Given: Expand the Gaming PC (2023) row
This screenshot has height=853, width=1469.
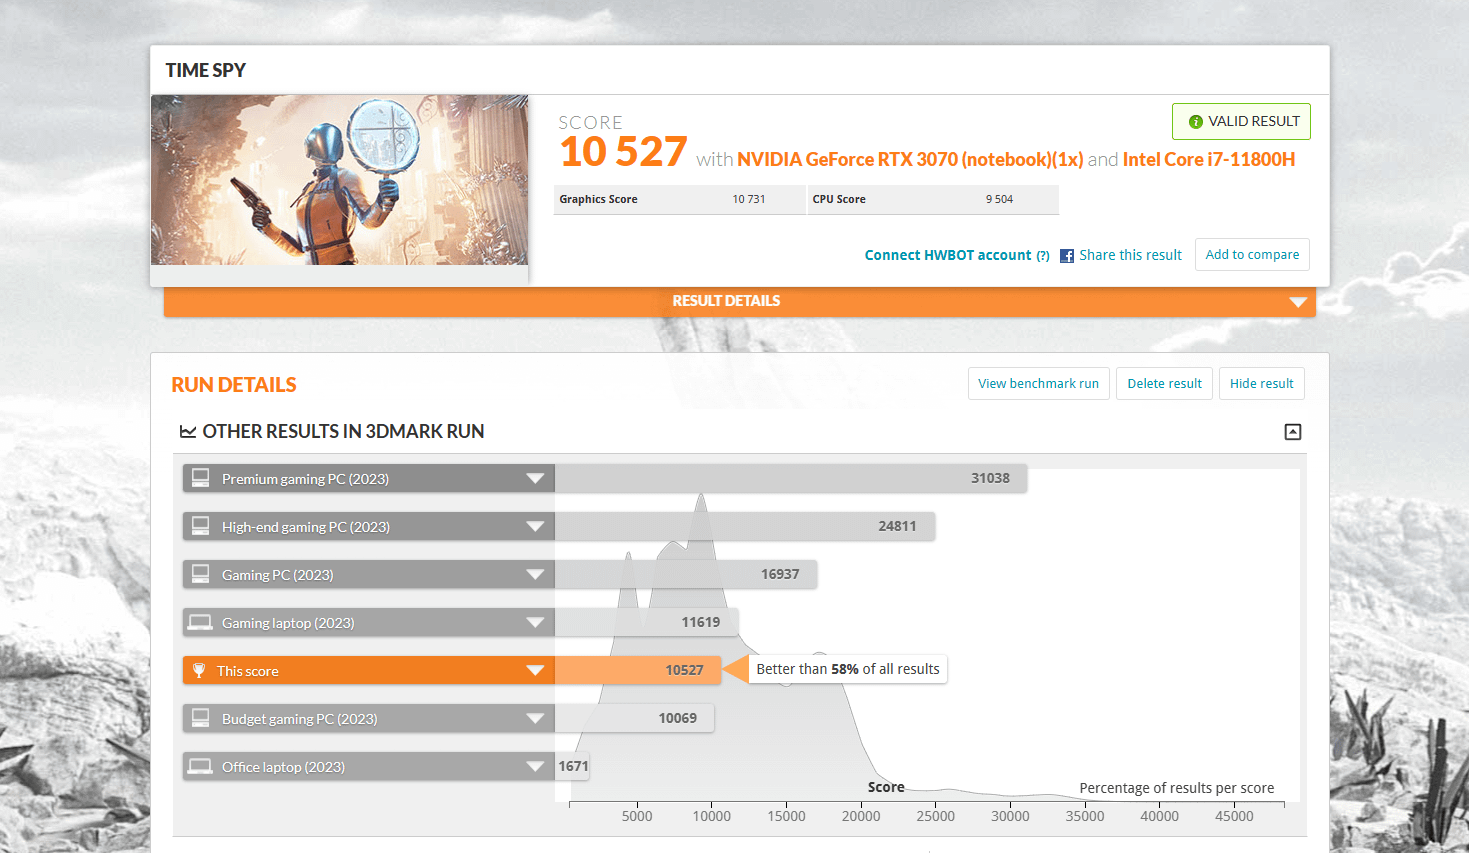Looking at the screenshot, I should [535, 574].
